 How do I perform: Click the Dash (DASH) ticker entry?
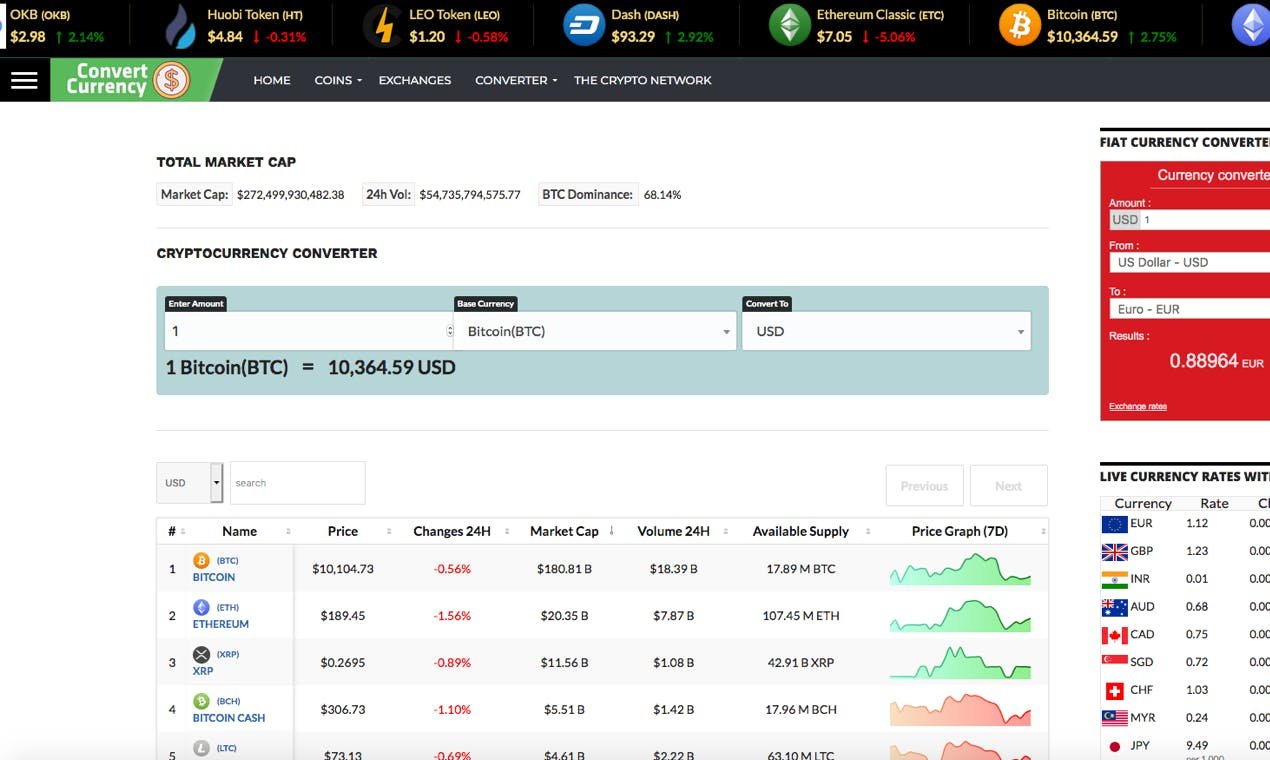pos(638,26)
